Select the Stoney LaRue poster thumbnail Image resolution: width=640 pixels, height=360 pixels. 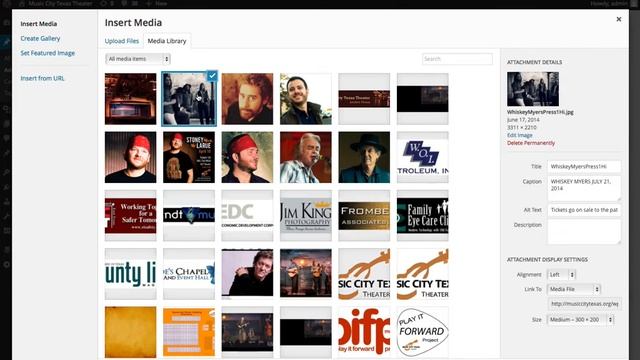point(189,157)
